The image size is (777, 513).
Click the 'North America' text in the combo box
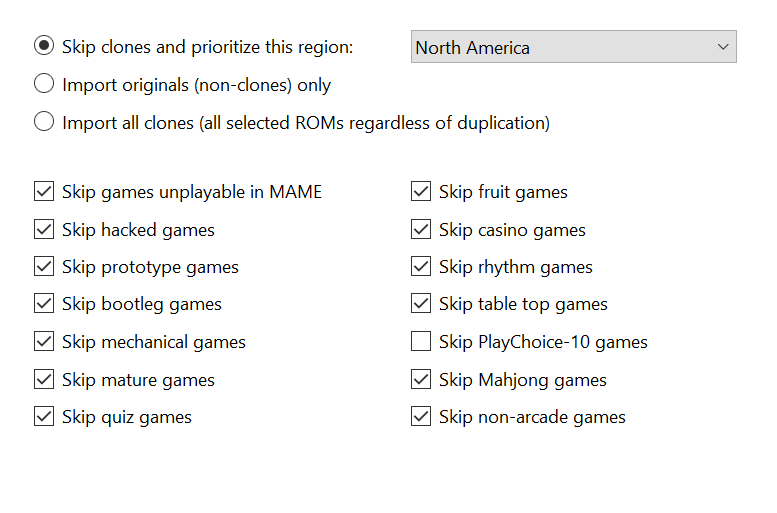pyautogui.click(x=473, y=48)
